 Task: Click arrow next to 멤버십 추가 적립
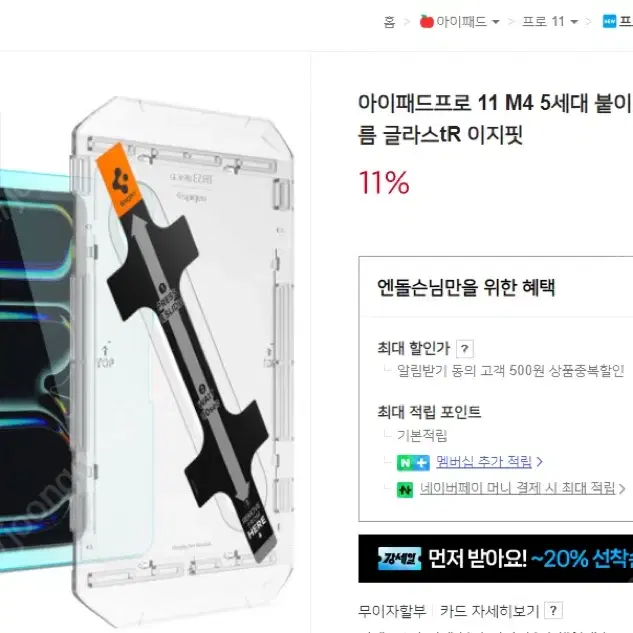539,462
